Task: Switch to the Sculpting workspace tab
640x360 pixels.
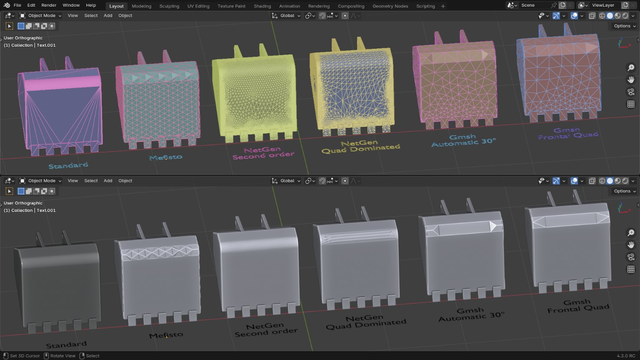Action: pos(169,6)
